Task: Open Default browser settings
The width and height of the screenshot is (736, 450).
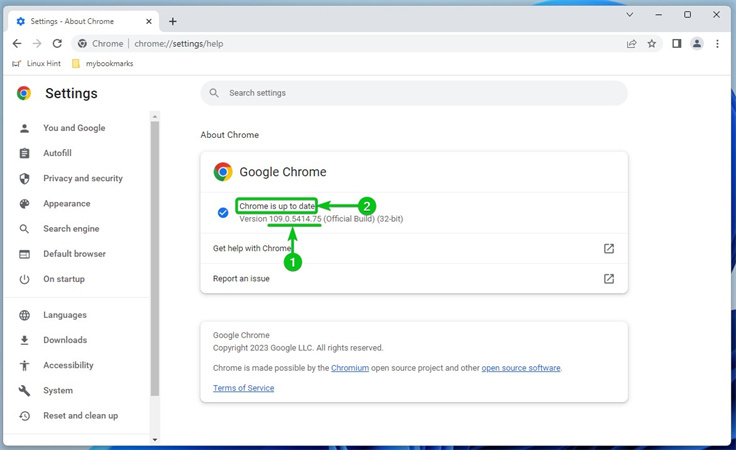Action: (74, 254)
